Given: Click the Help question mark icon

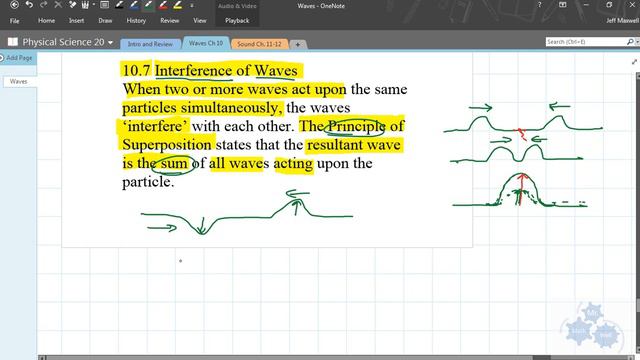Looking at the screenshot, I should click(x=539, y=5).
